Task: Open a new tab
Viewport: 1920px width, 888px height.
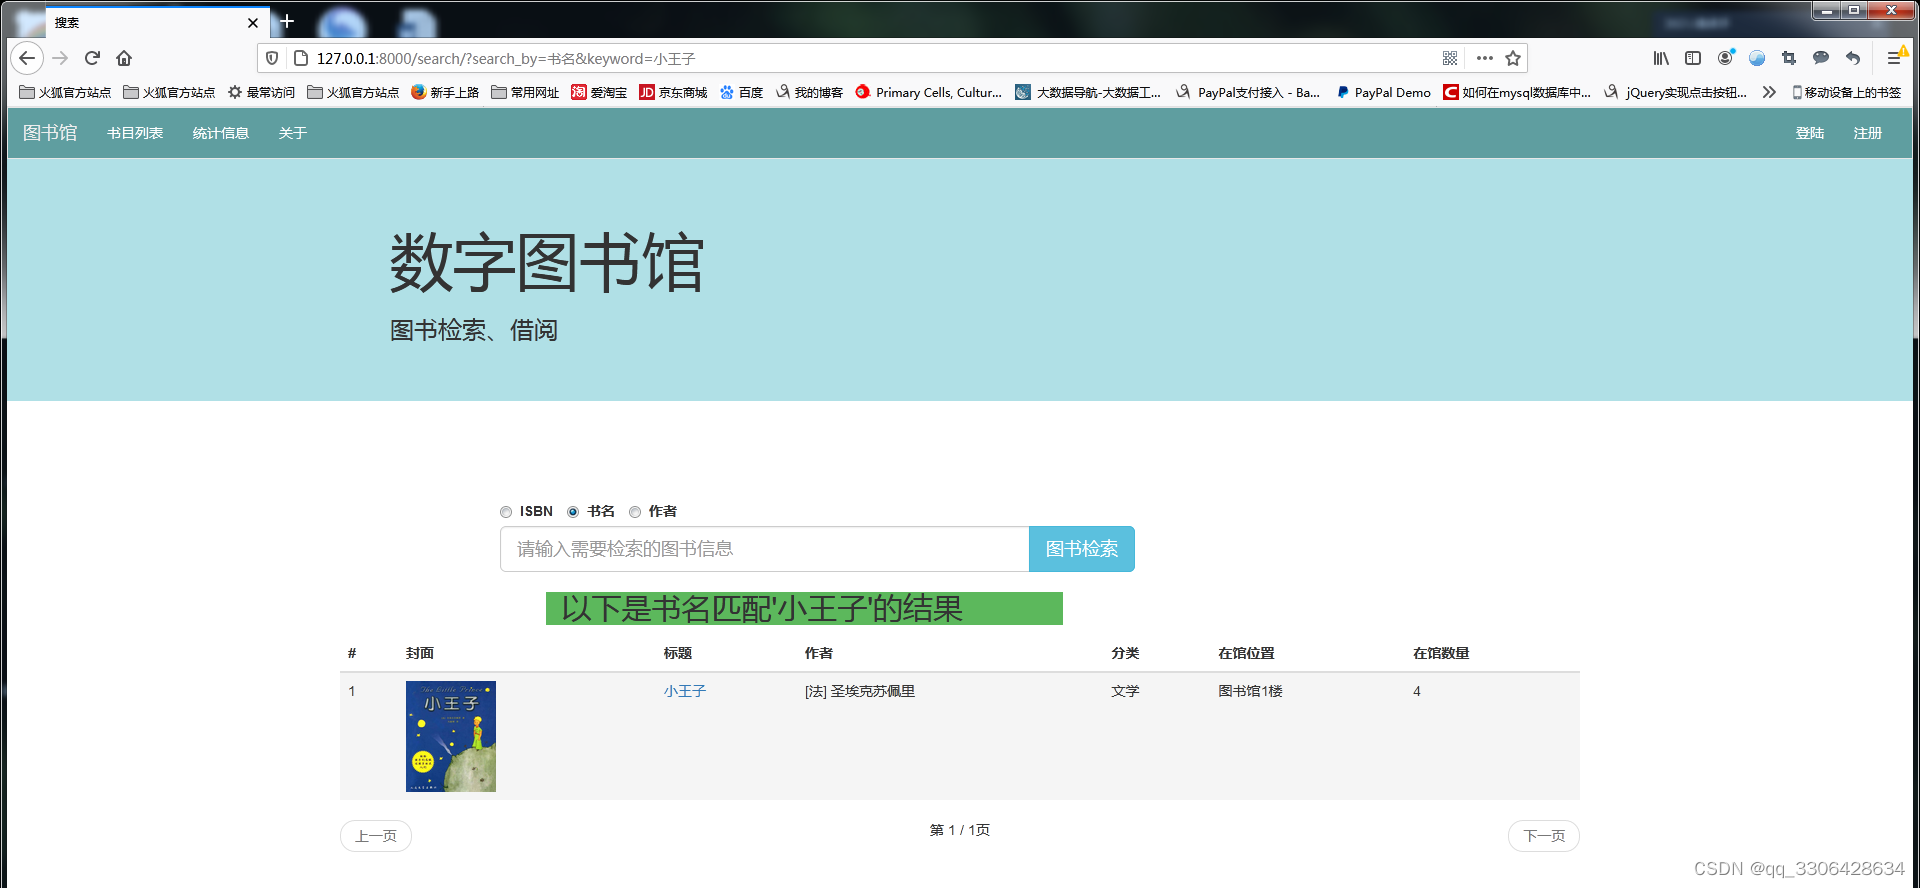Action: tap(287, 21)
